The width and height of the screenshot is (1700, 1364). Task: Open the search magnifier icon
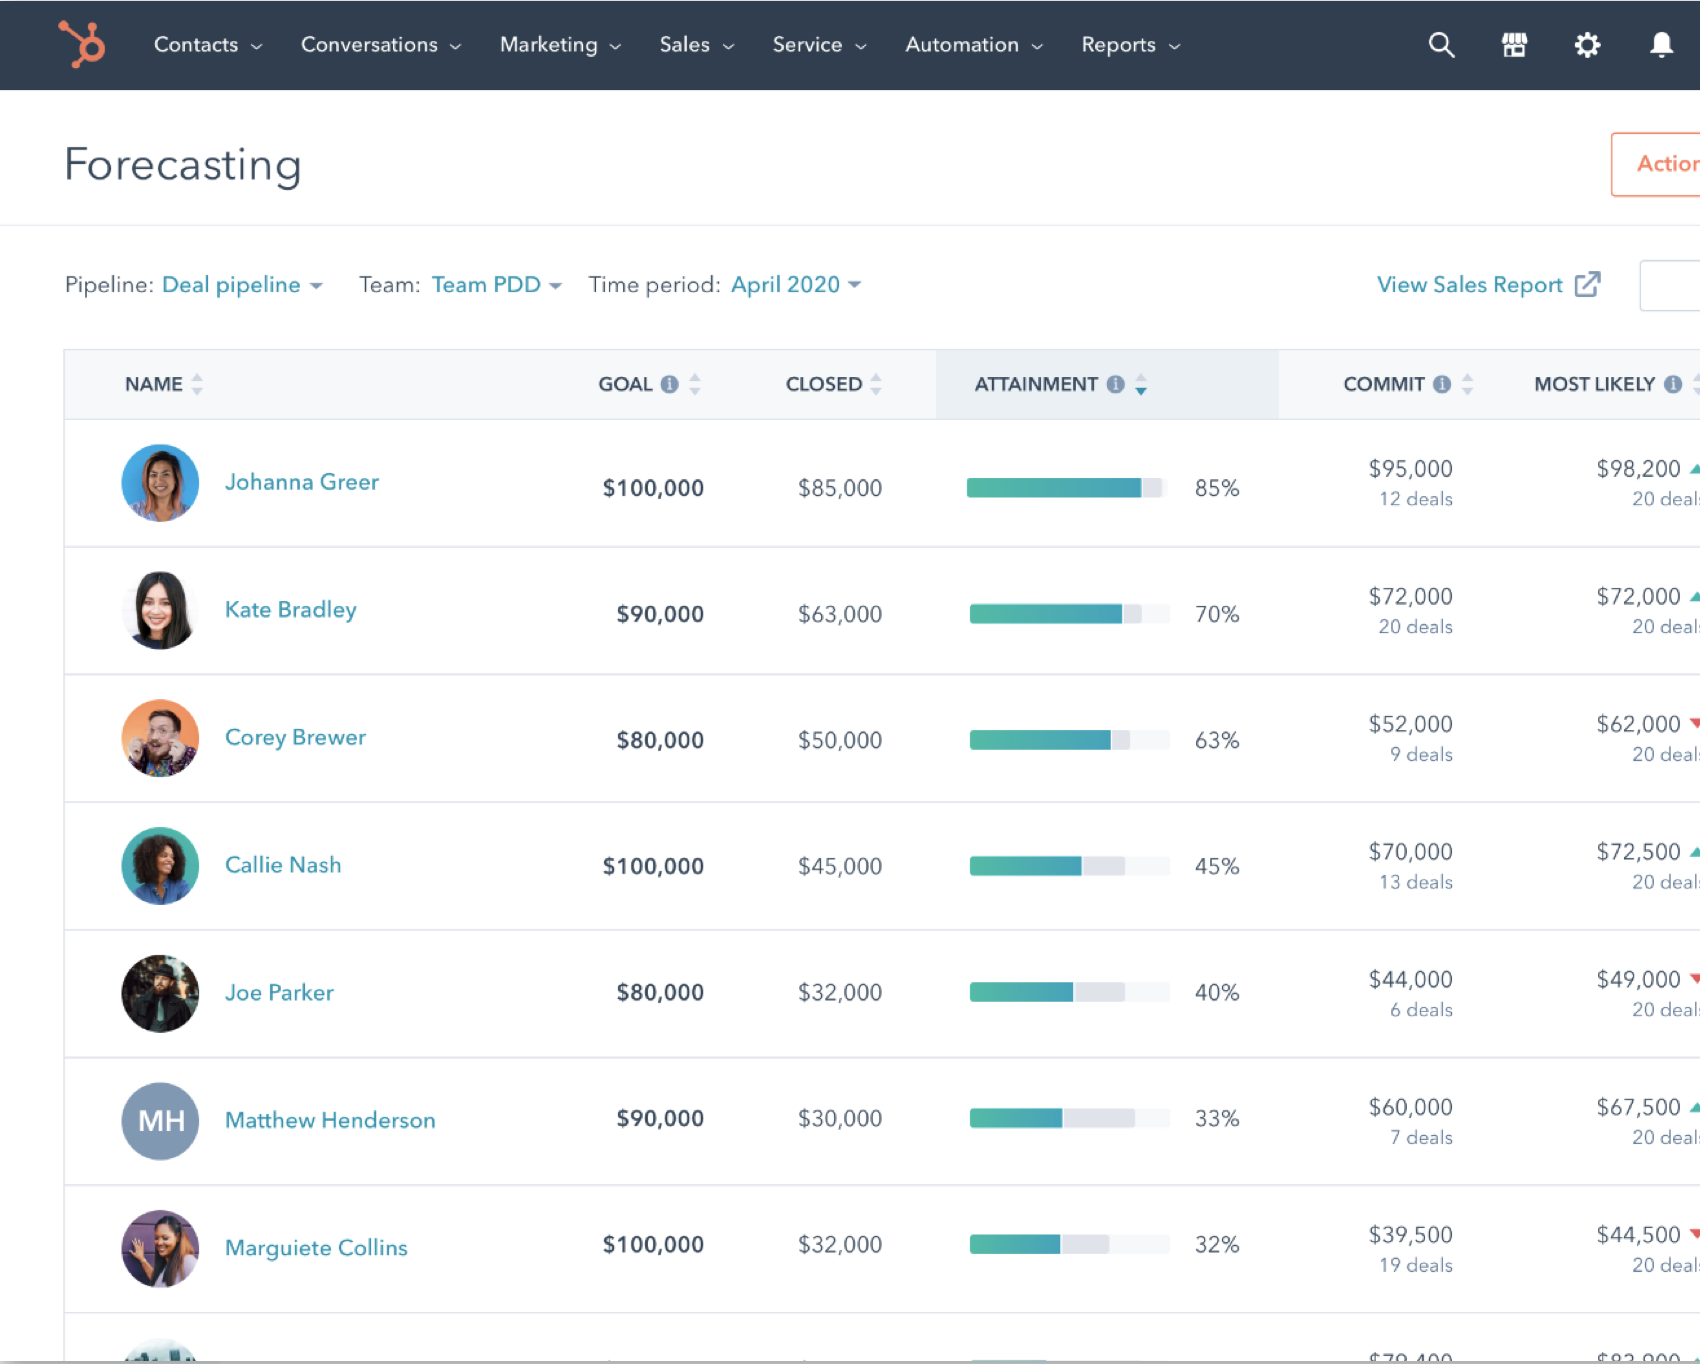[1441, 45]
